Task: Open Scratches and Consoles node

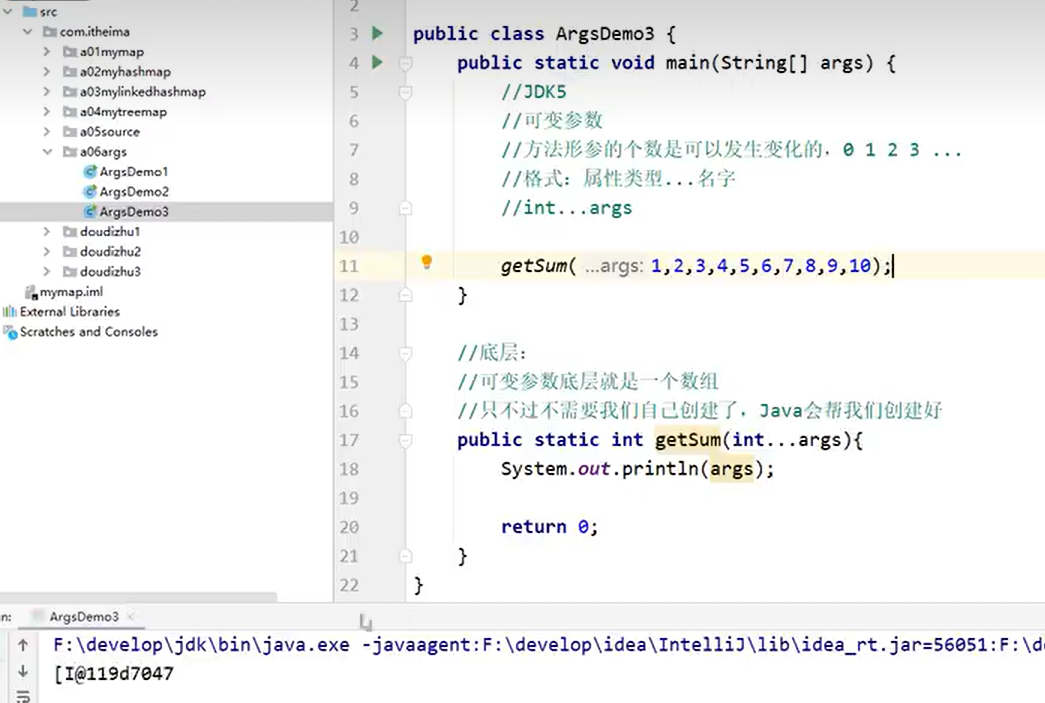Action: [89, 331]
